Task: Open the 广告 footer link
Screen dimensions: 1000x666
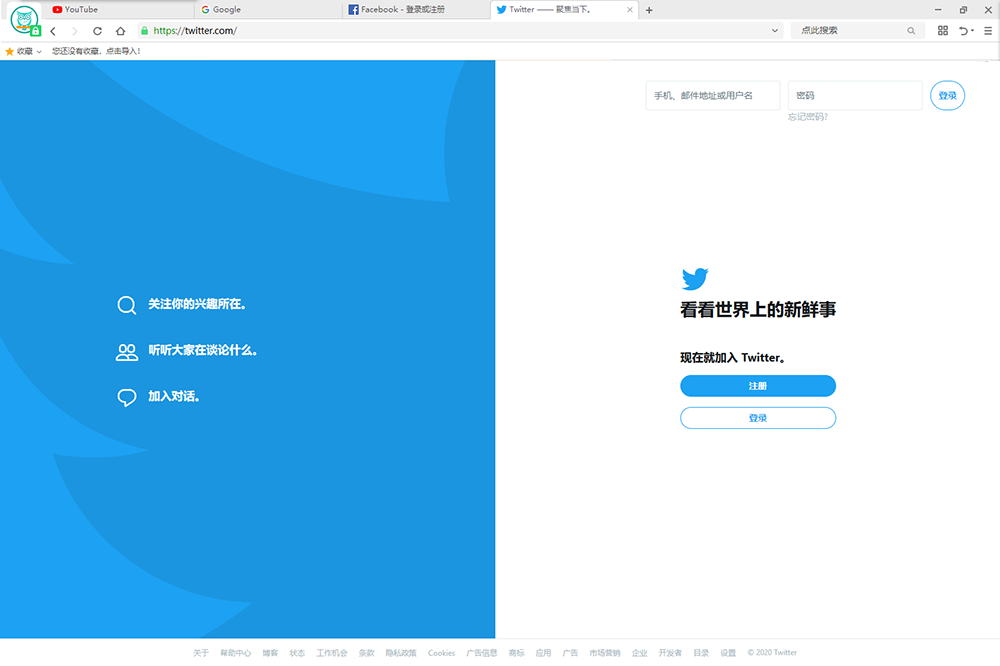Action: click(x=570, y=653)
